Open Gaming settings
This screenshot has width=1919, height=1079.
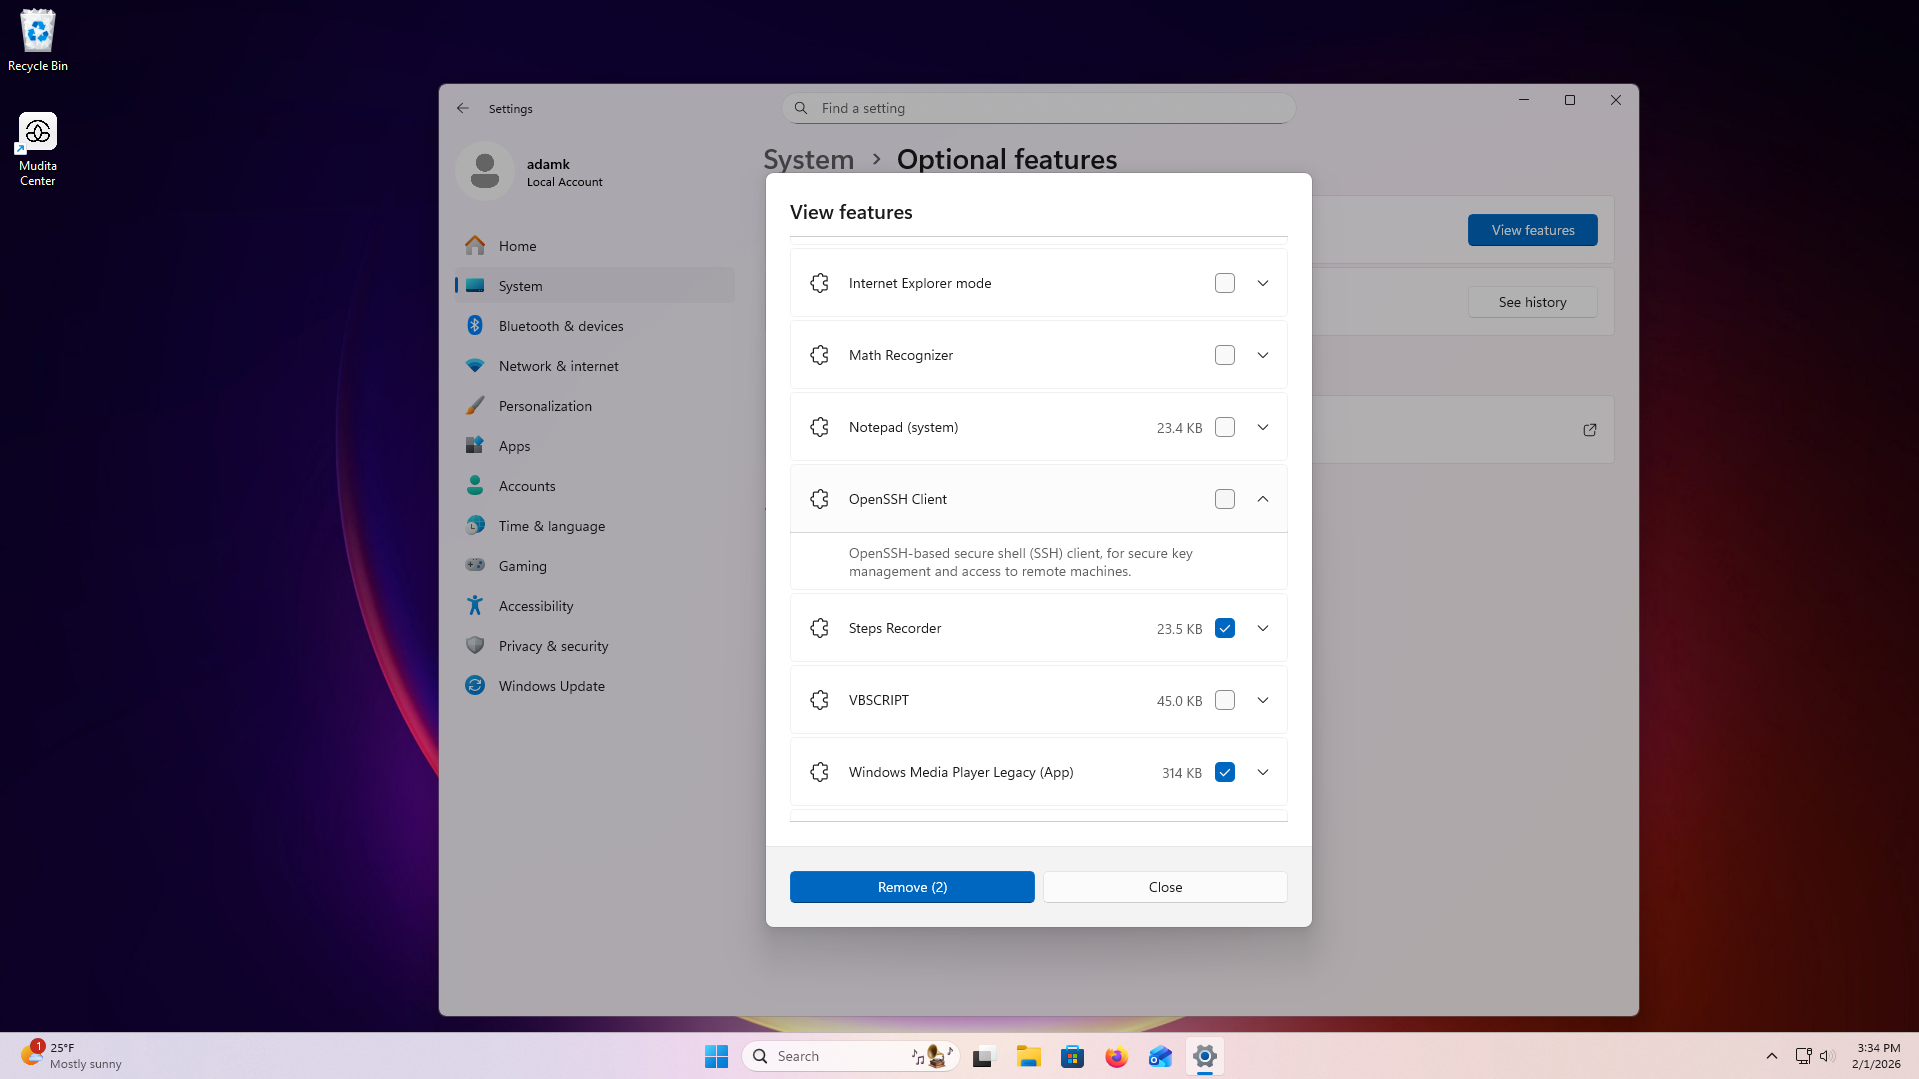point(595,566)
